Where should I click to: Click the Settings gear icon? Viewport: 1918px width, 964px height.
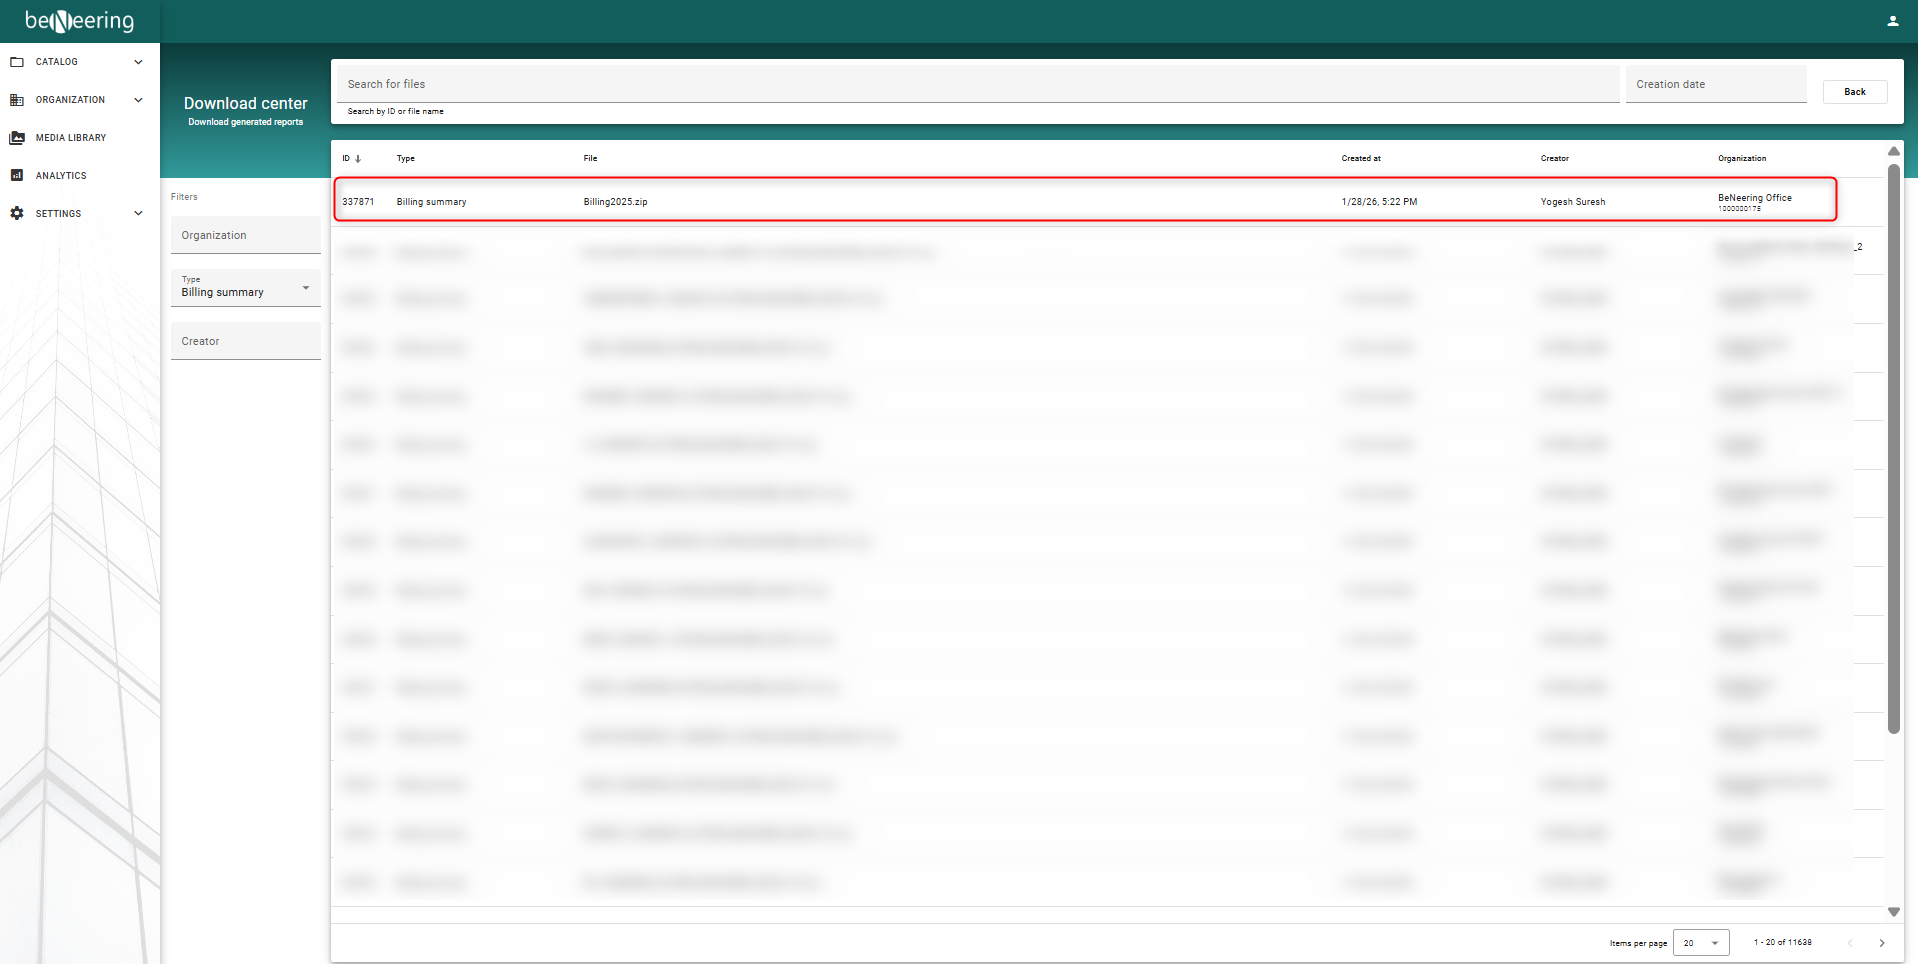click(x=17, y=214)
